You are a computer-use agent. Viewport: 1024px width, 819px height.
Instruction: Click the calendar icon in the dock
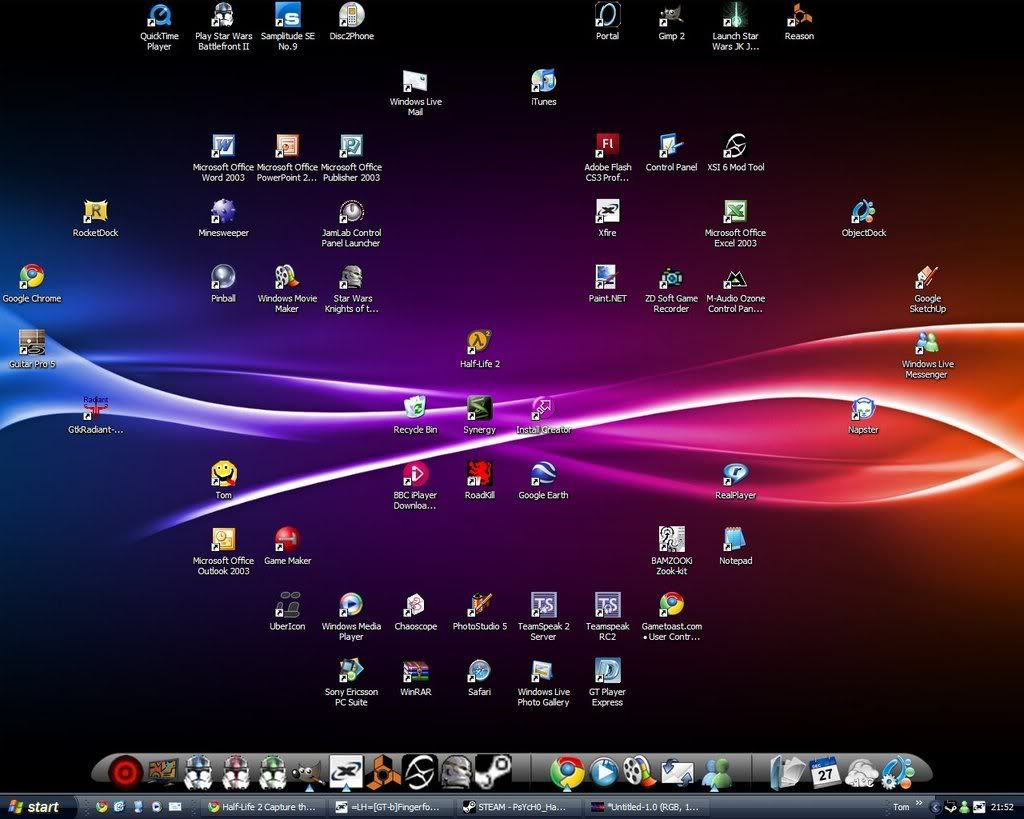pos(825,772)
